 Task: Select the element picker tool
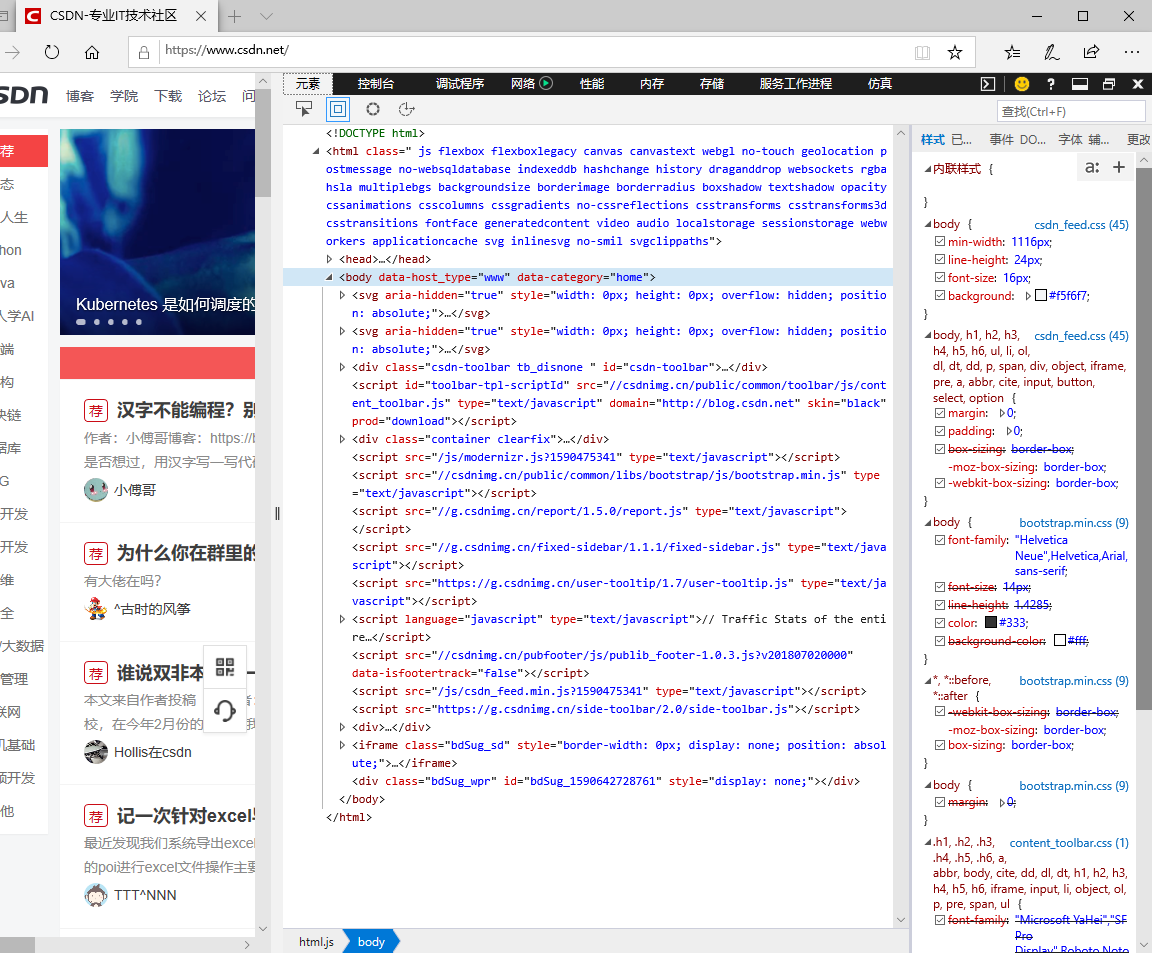[303, 109]
